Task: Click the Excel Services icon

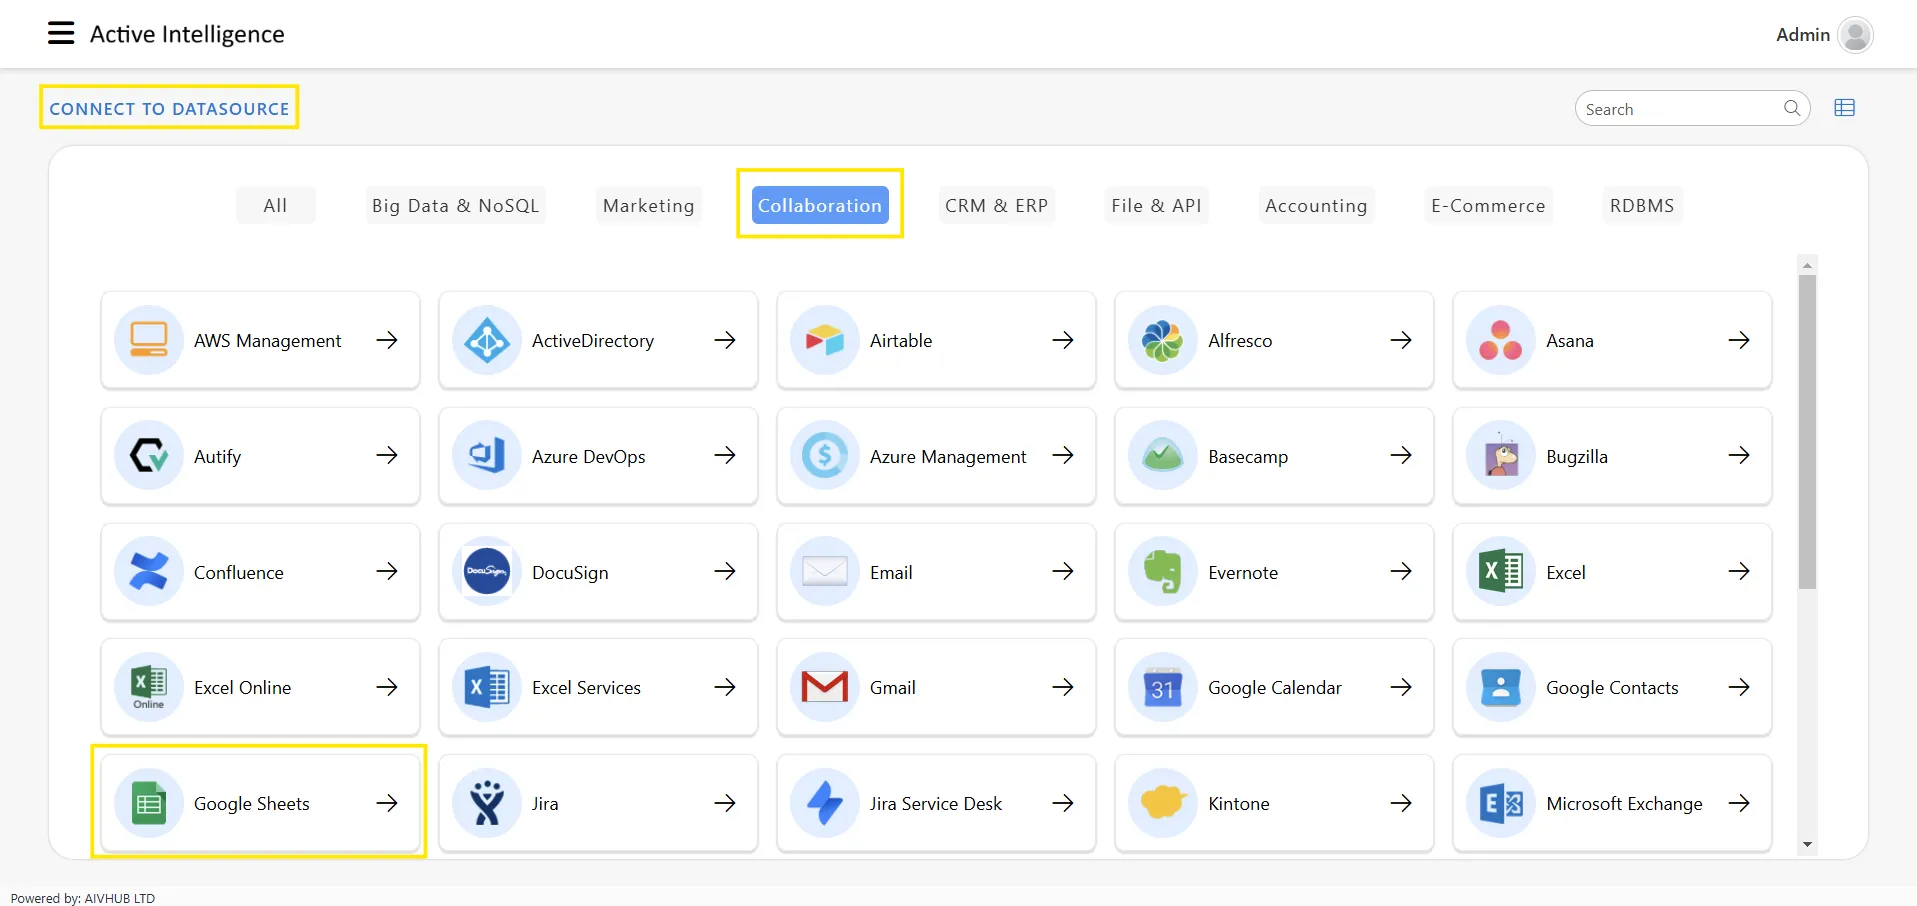Action: pyautogui.click(x=487, y=687)
